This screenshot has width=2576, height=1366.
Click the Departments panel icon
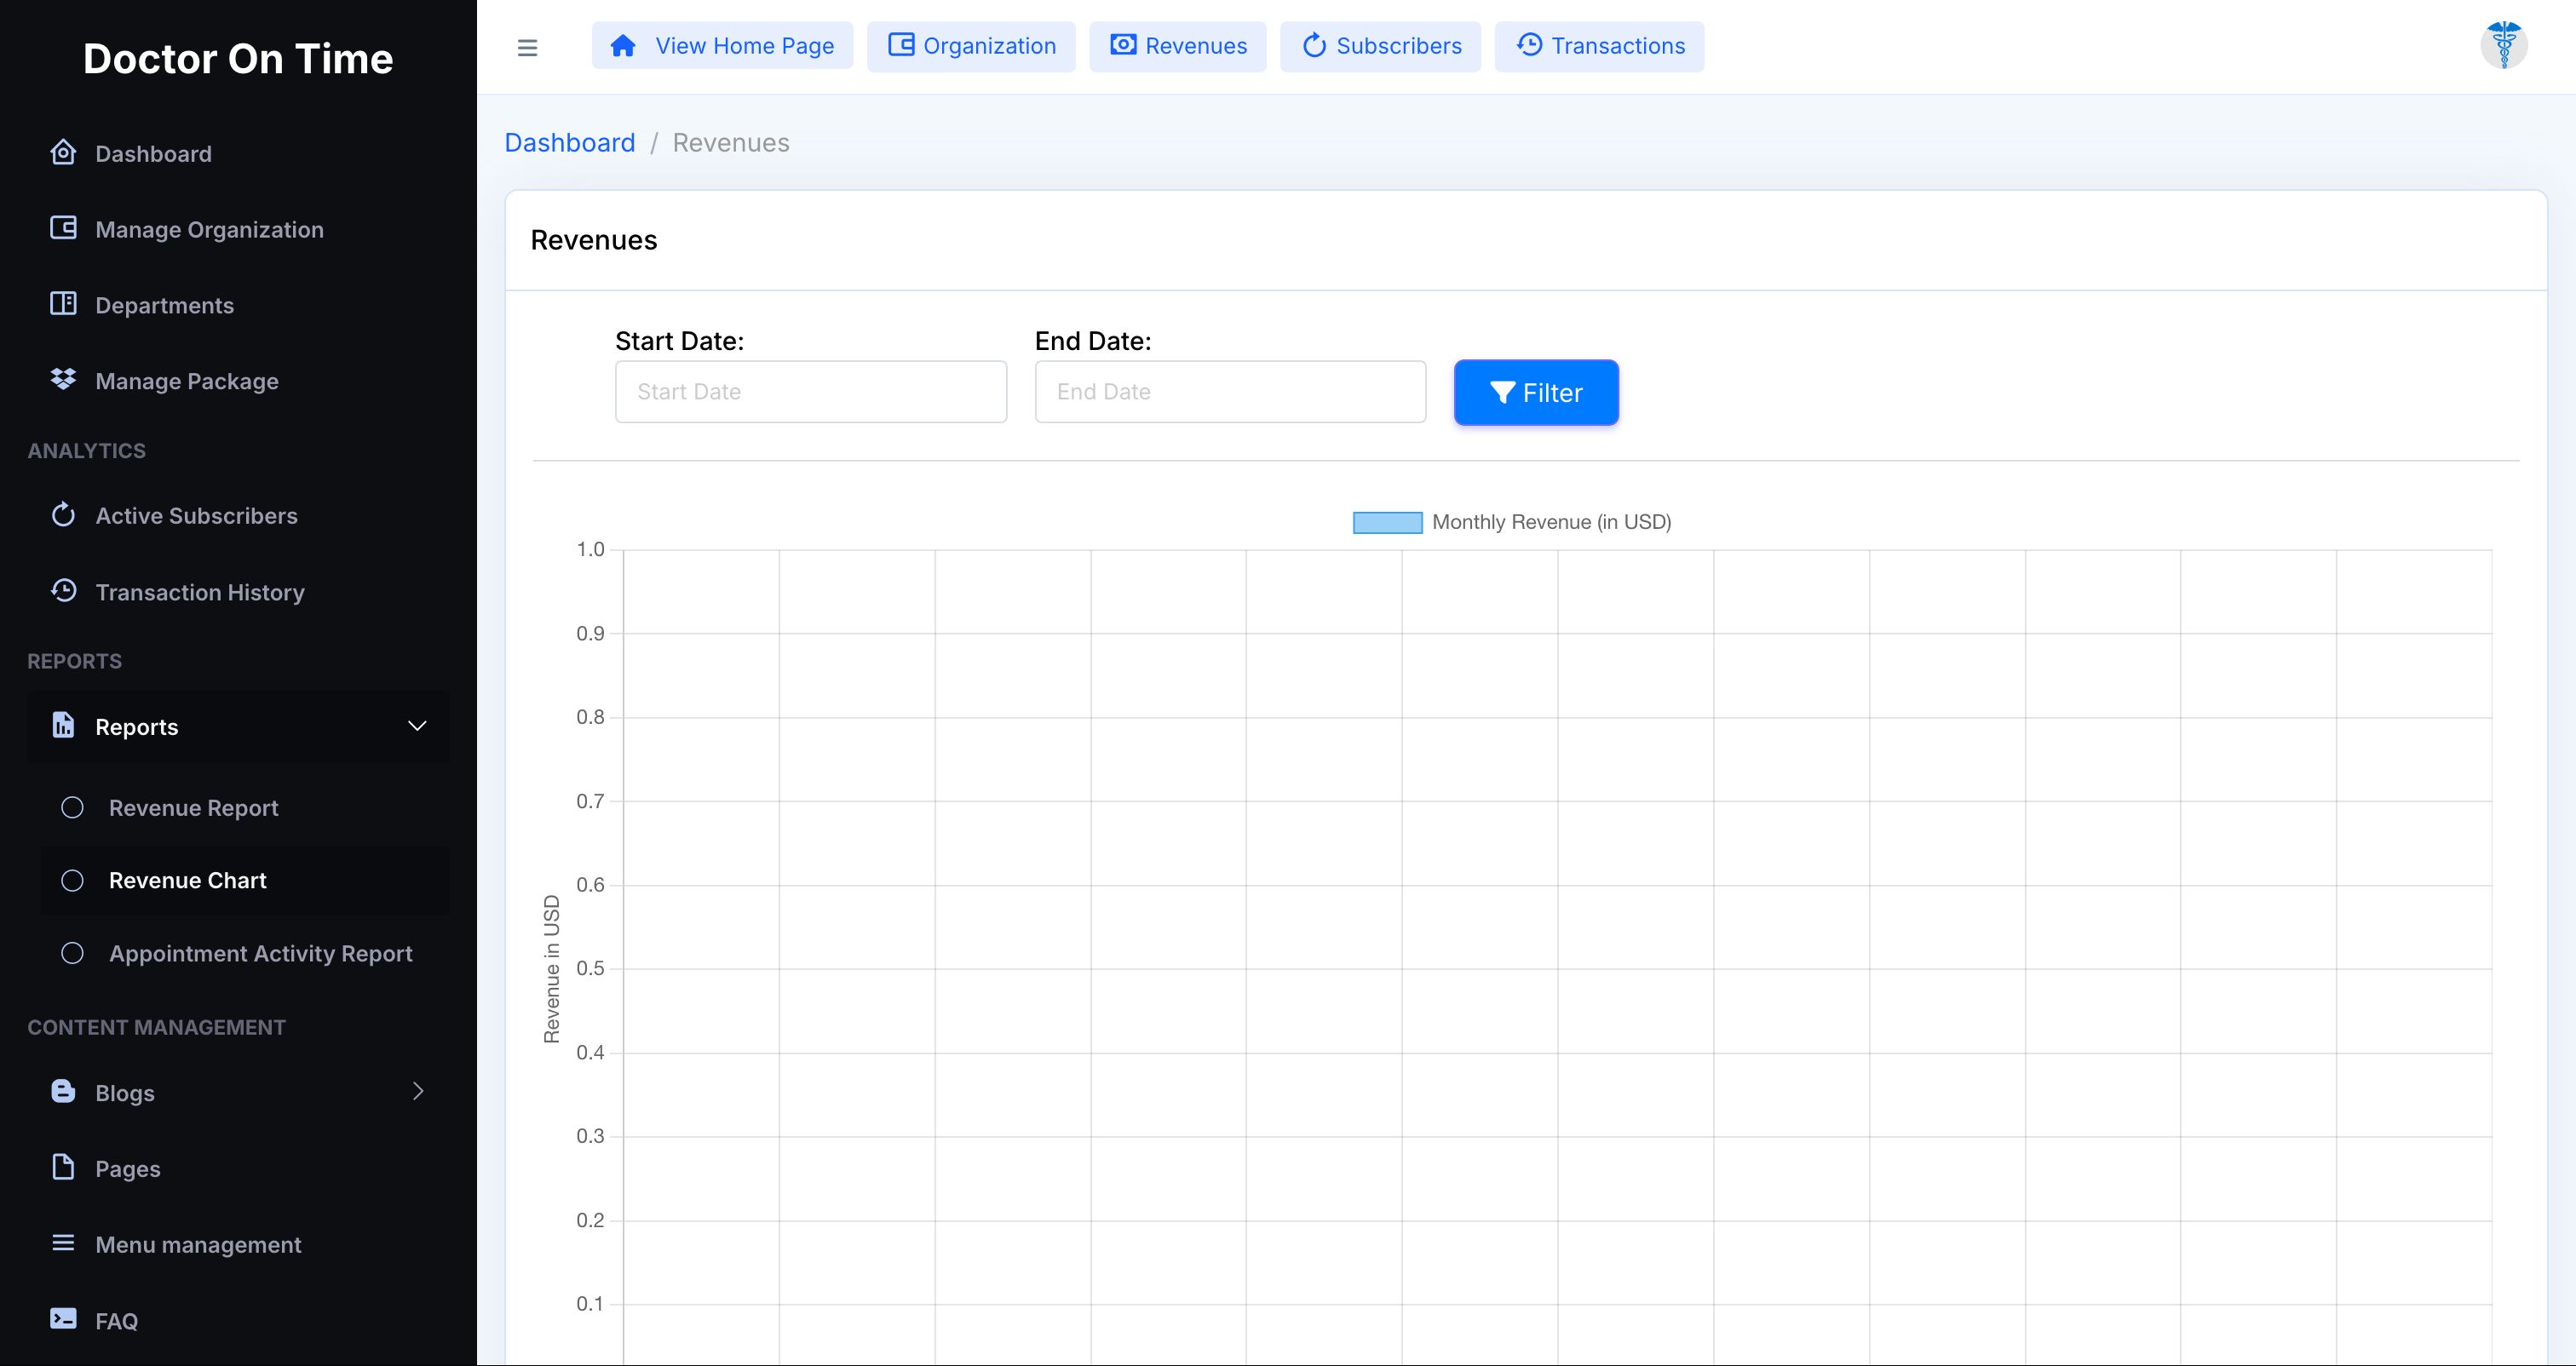tap(63, 304)
